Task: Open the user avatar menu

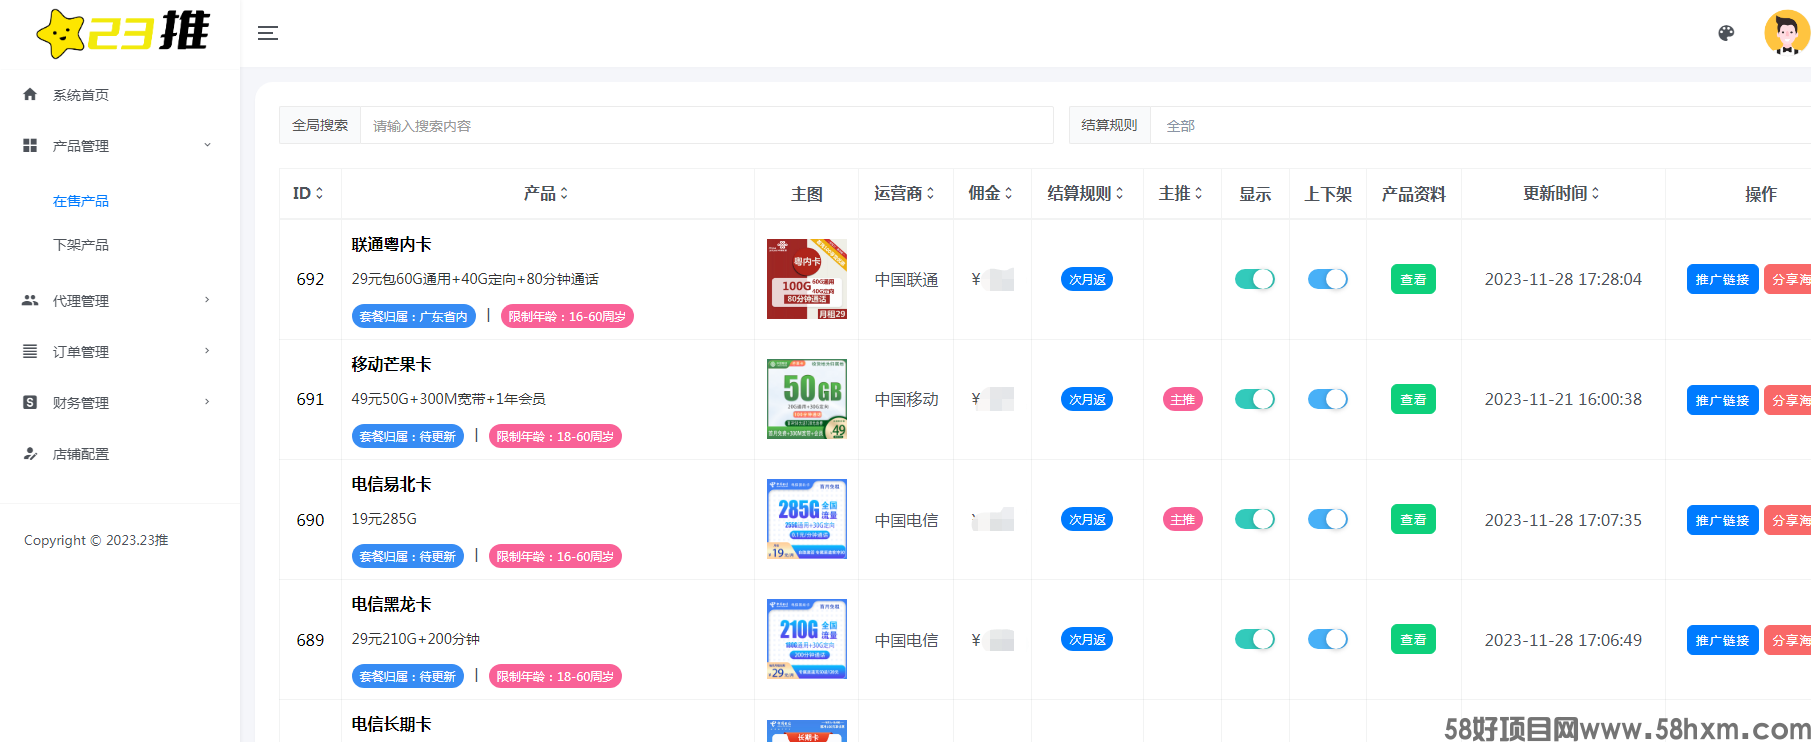Action: [x=1787, y=33]
